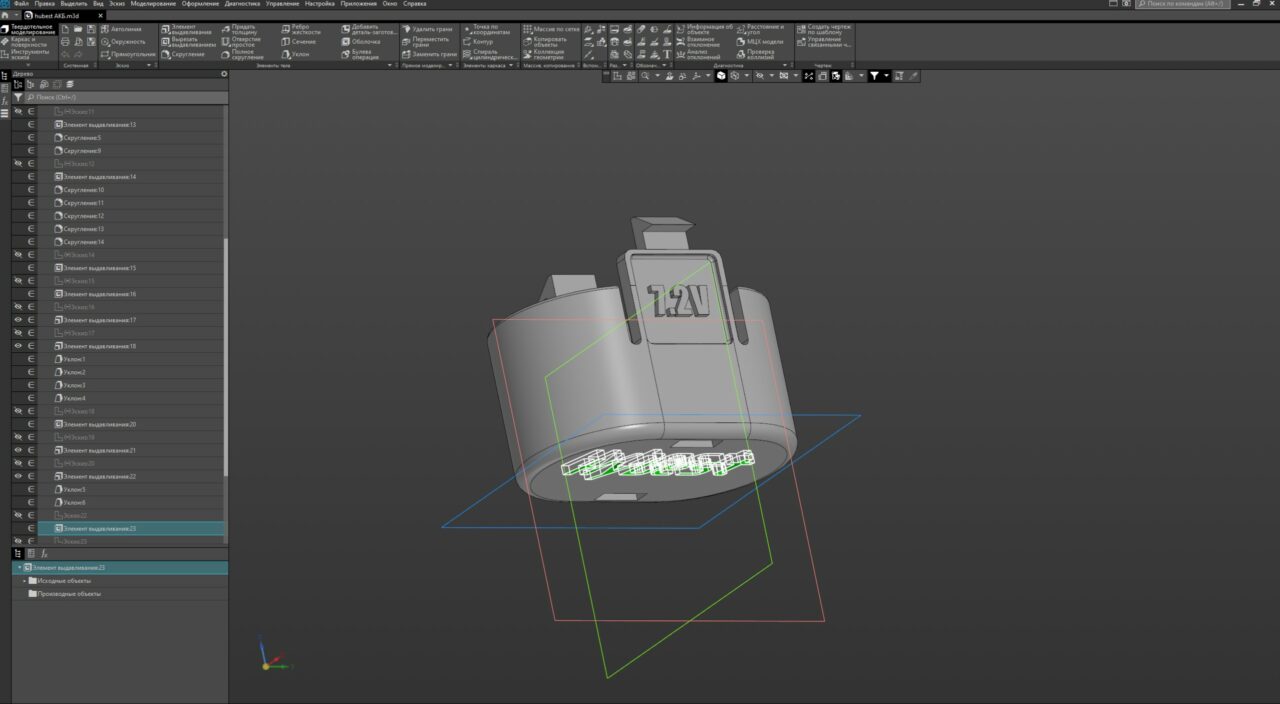Open the Справка menu

coord(414,4)
